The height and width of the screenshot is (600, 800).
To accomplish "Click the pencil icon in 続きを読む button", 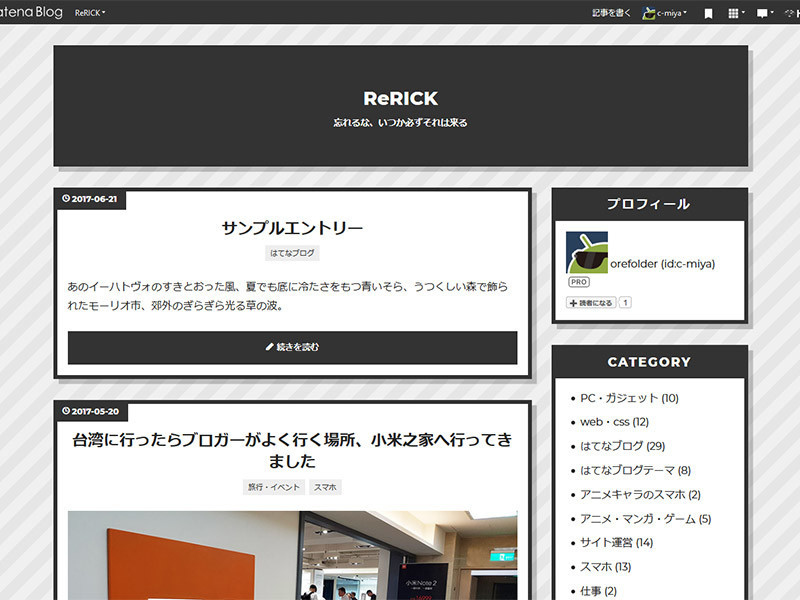I will coord(270,347).
